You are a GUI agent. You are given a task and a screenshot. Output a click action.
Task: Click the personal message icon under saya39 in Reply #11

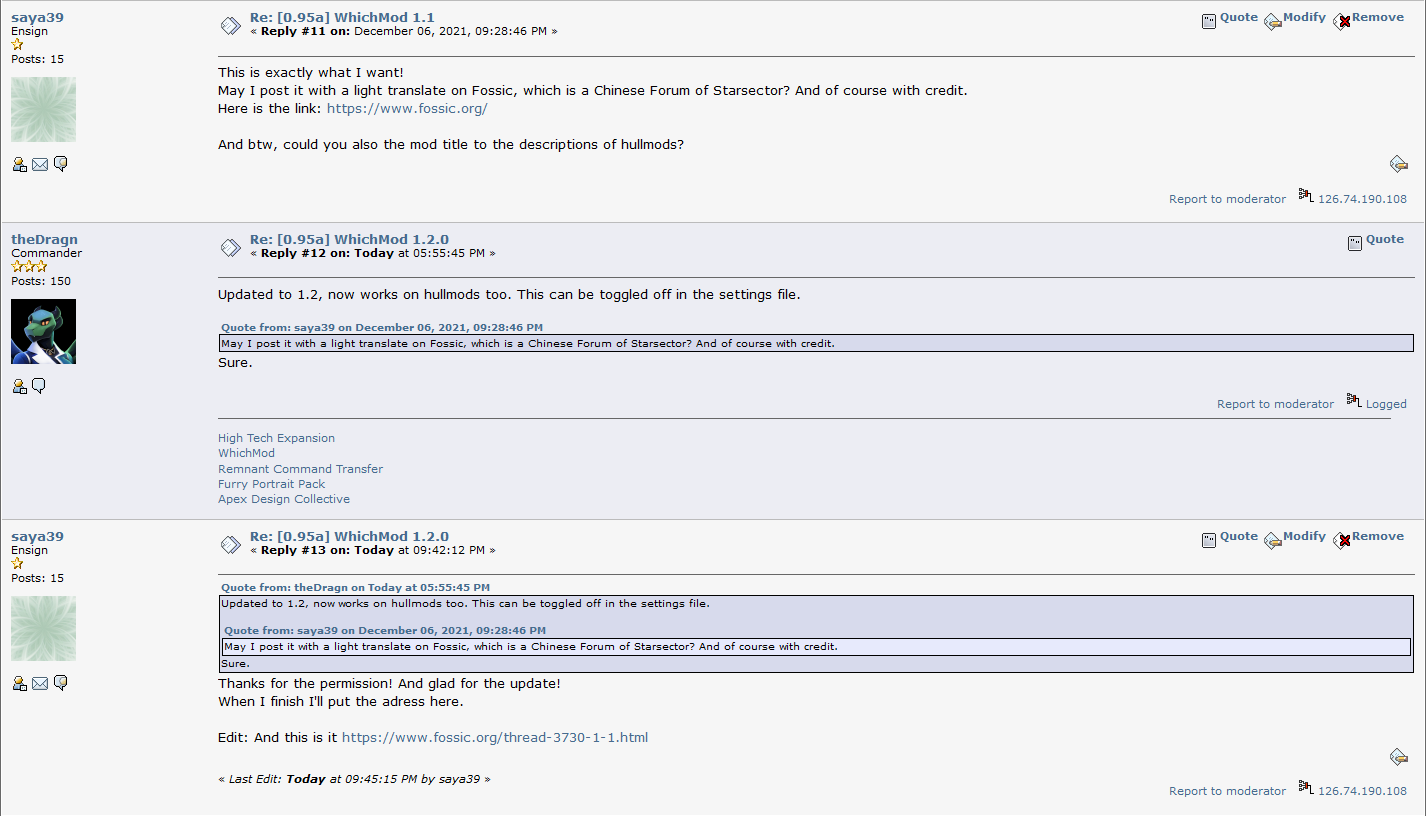click(60, 164)
